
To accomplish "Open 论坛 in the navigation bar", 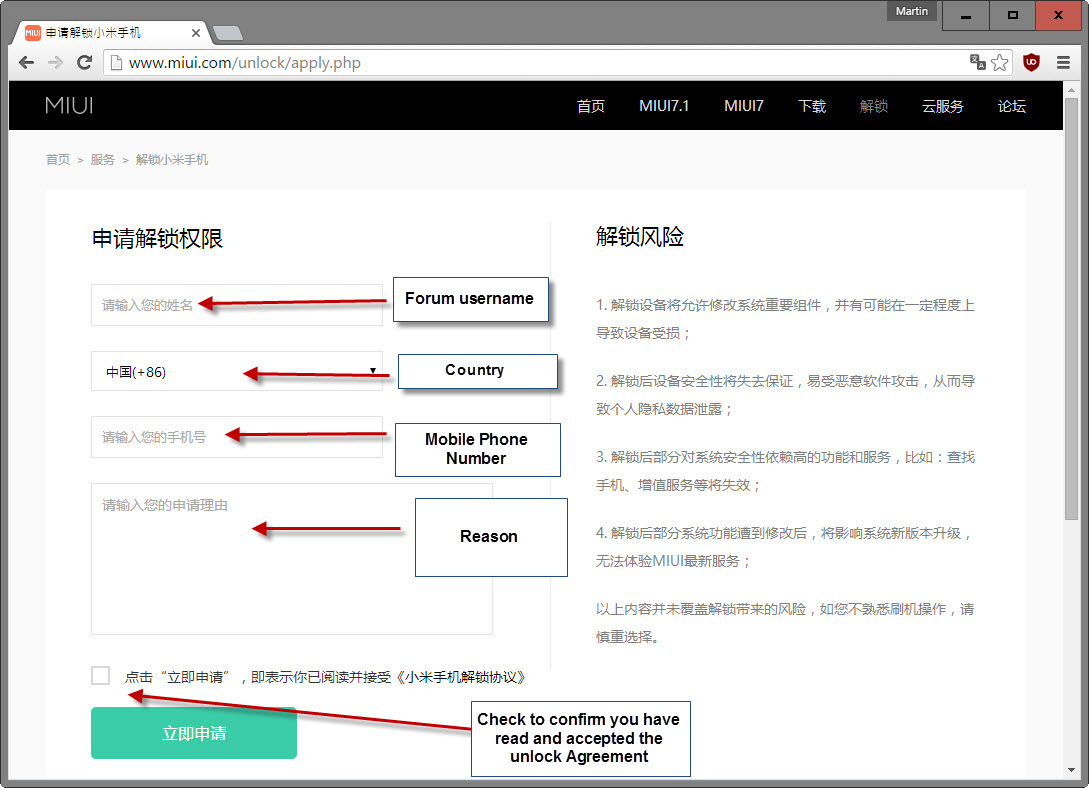I will point(1011,106).
